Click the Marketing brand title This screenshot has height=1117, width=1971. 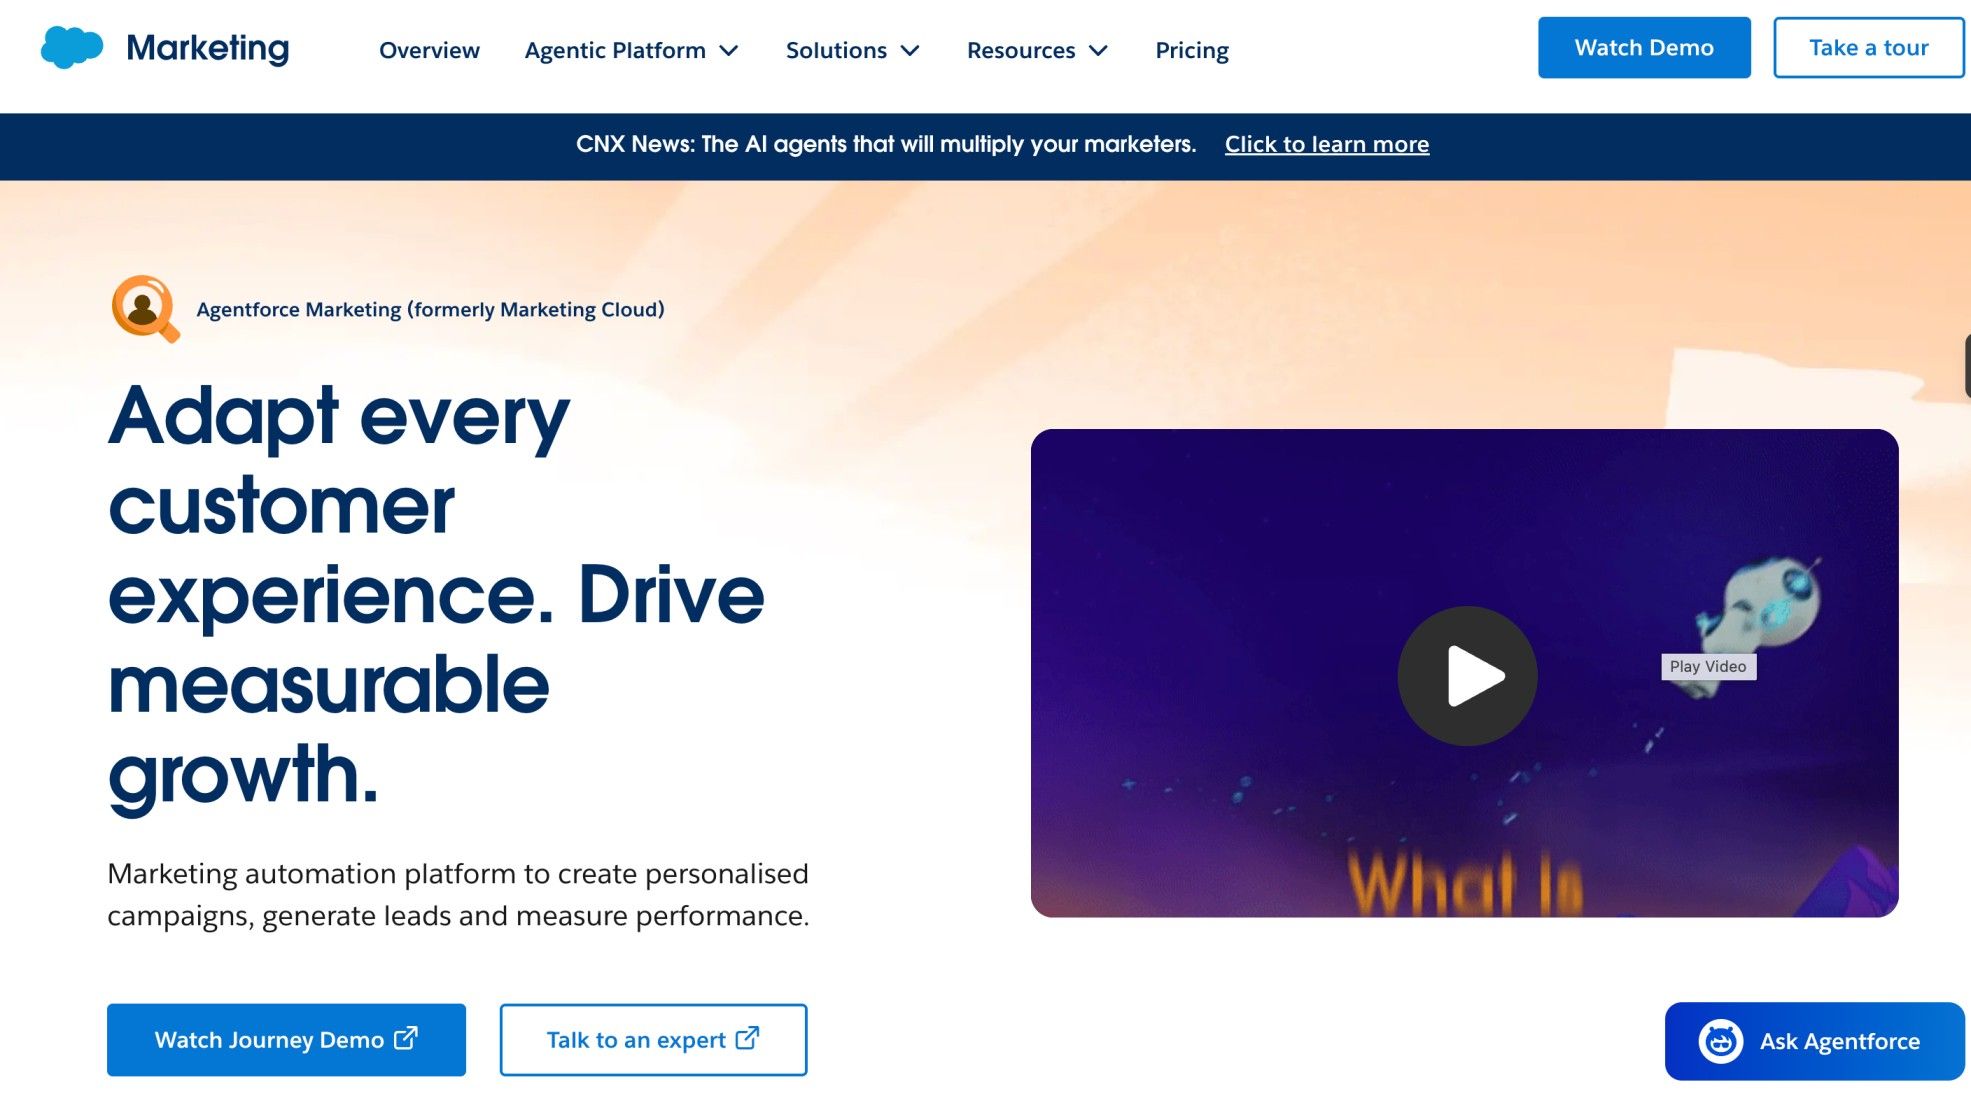pyautogui.click(x=208, y=47)
